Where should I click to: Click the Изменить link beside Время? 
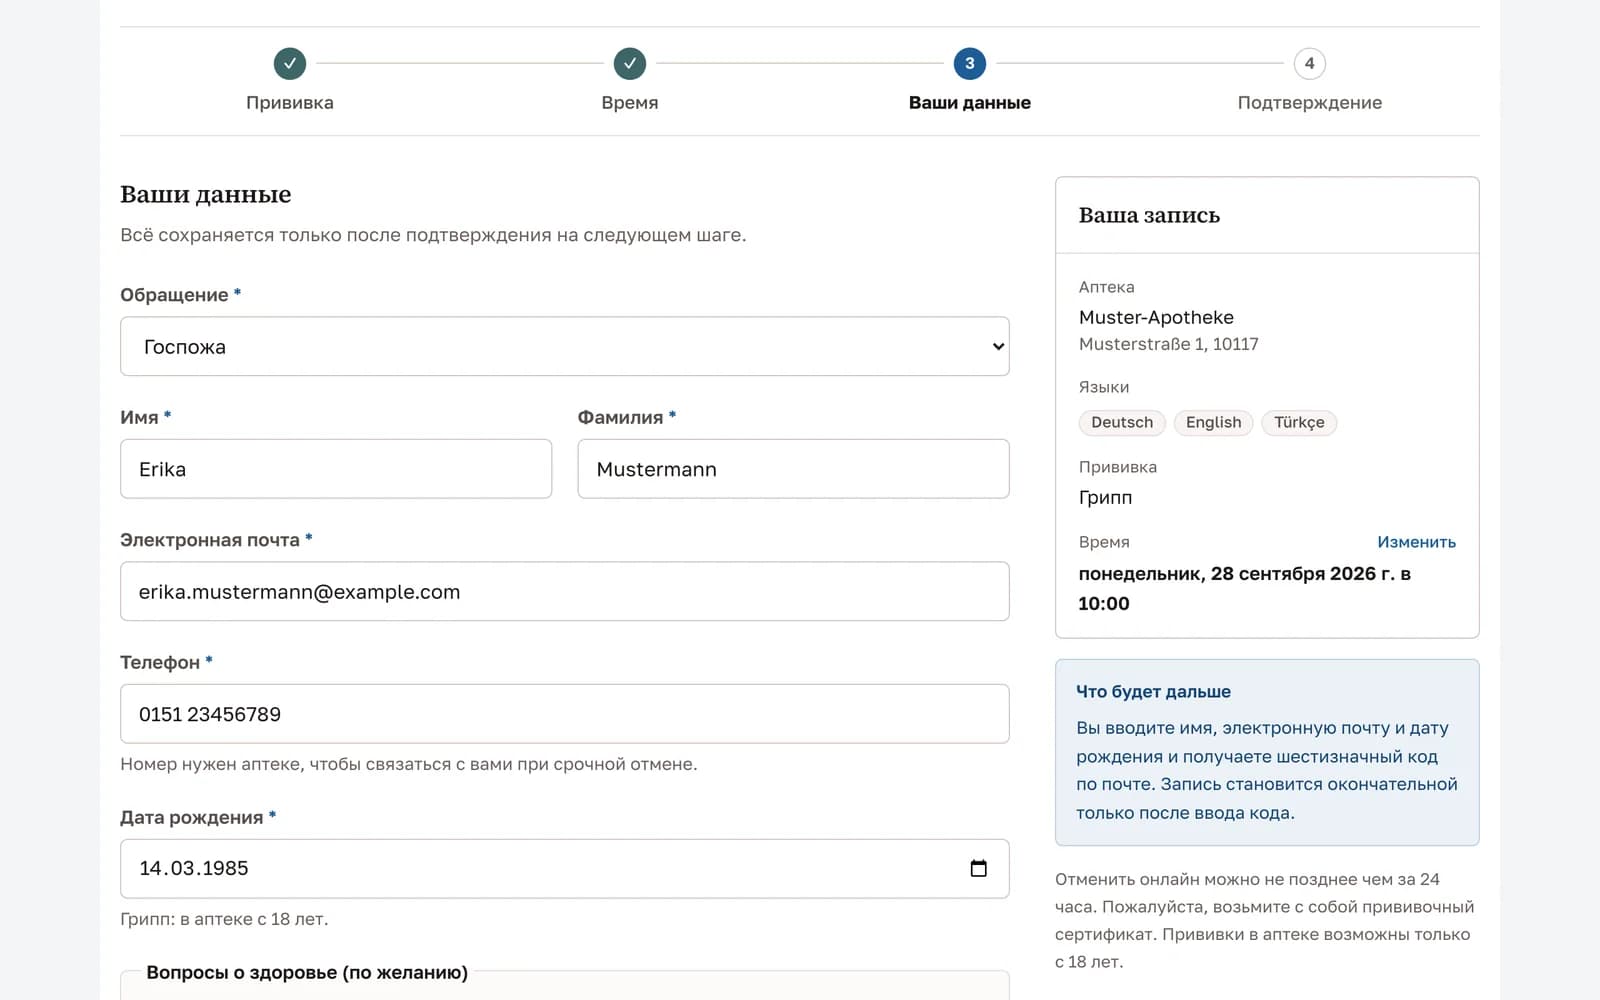1416,542
